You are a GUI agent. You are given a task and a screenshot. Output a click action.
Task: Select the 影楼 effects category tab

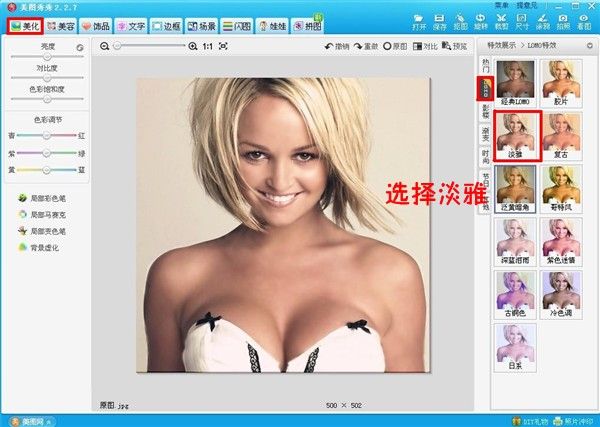coord(485,111)
